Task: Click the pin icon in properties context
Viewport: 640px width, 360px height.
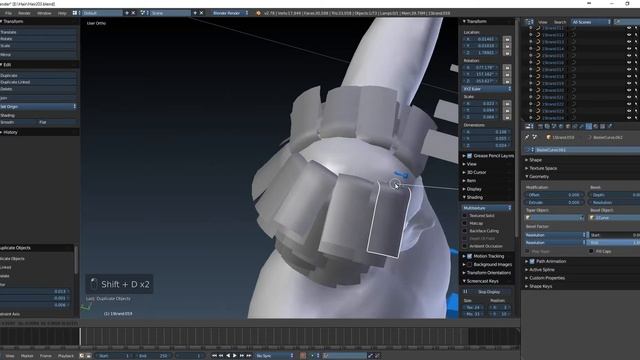Action: 527,137
